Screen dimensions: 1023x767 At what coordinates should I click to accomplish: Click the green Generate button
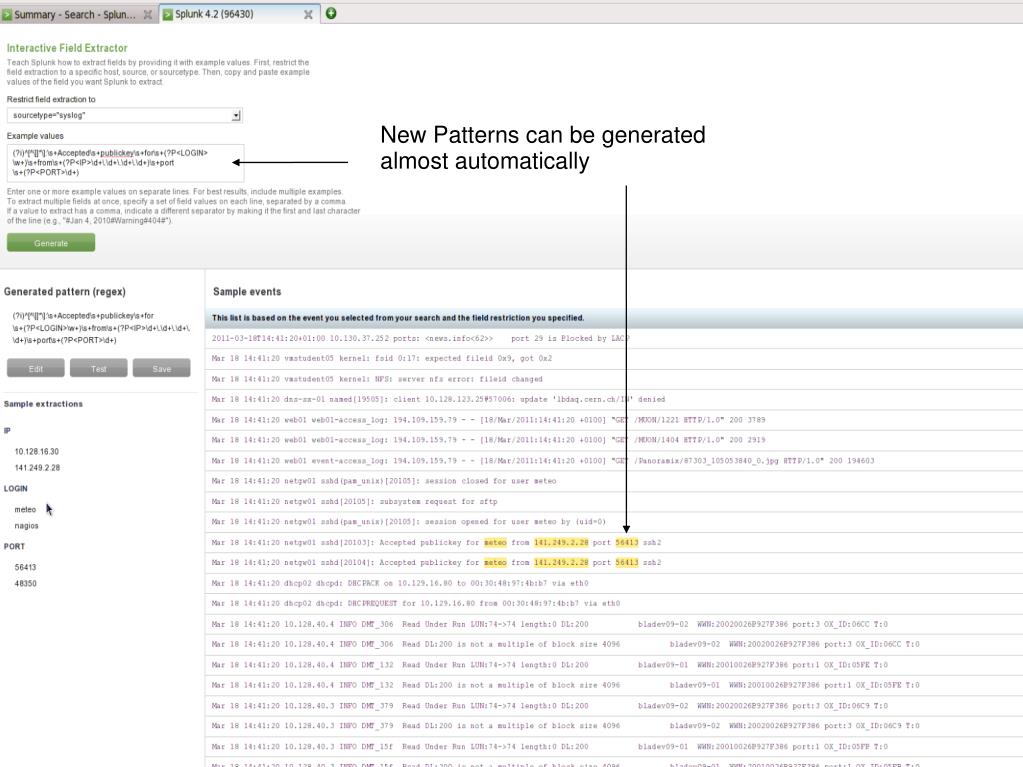pos(51,243)
